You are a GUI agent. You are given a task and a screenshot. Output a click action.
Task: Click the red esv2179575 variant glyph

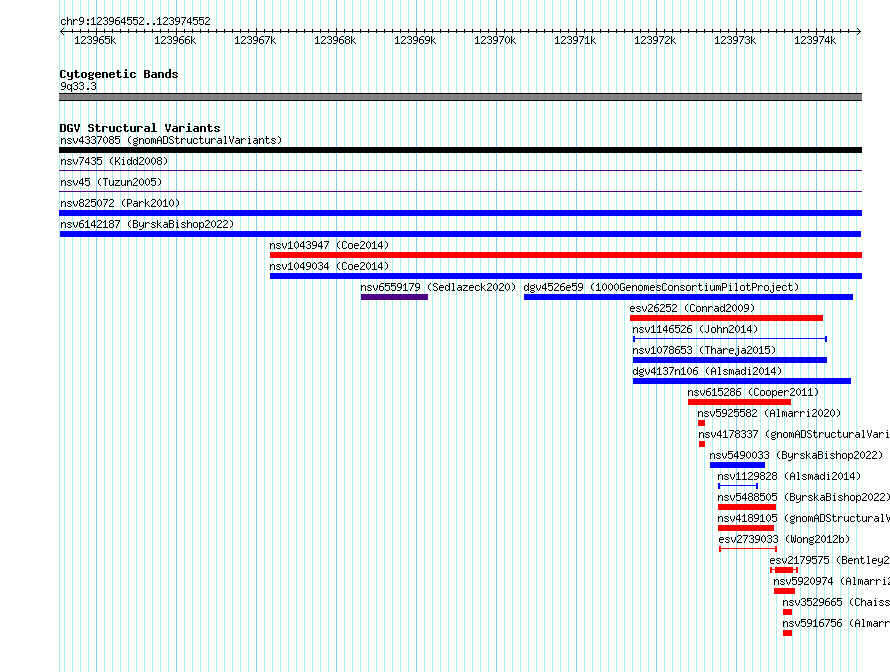click(784, 570)
